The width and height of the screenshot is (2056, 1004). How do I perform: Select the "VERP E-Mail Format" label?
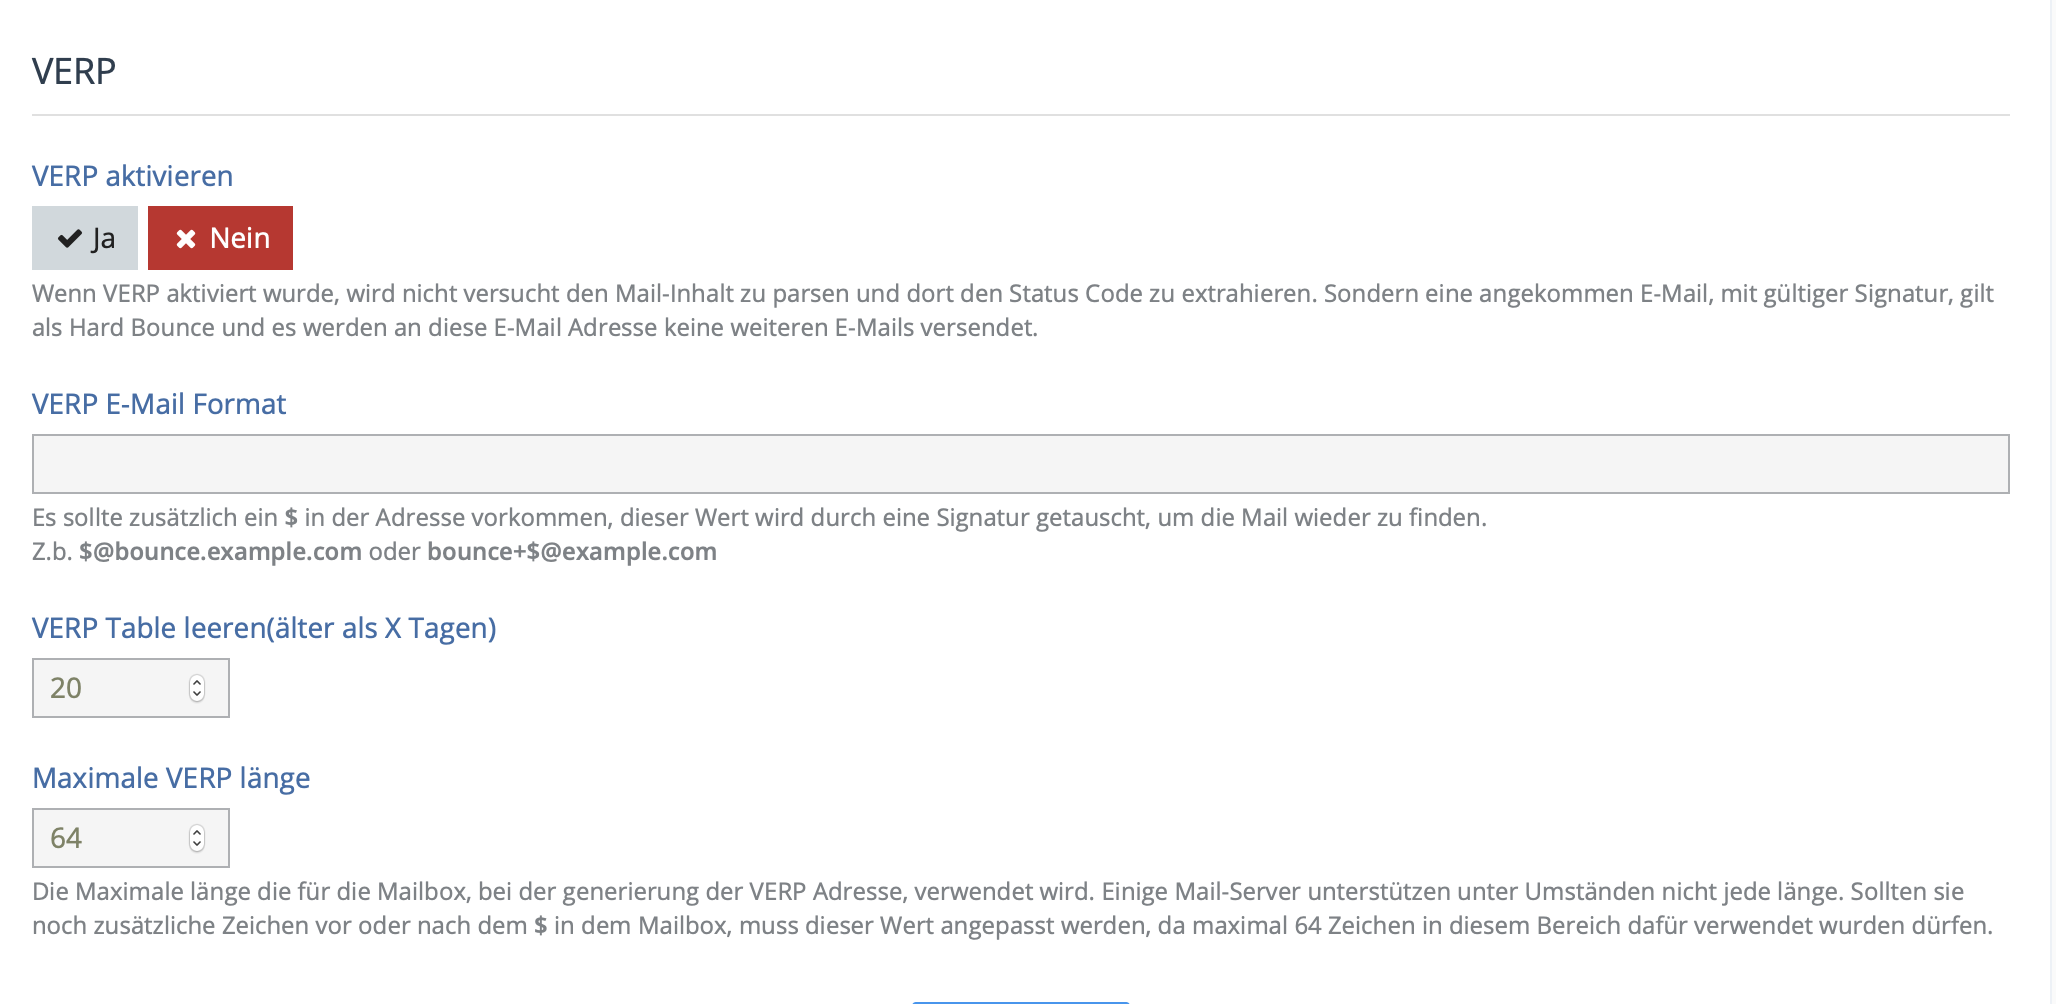(x=159, y=404)
